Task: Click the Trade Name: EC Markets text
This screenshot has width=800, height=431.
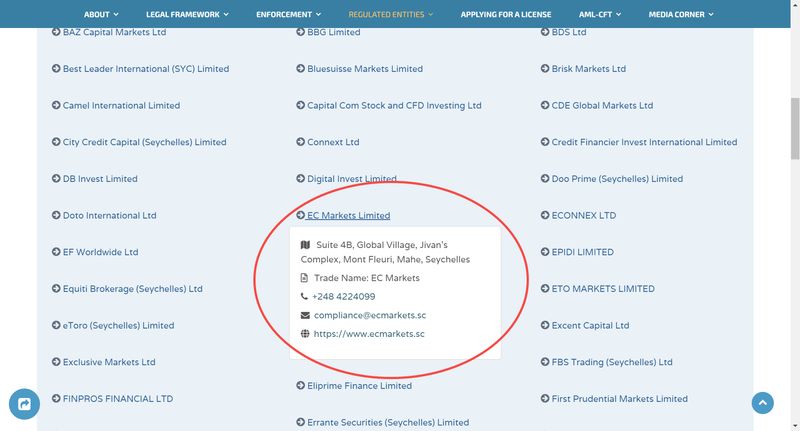Action: pyautogui.click(x=367, y=278)
